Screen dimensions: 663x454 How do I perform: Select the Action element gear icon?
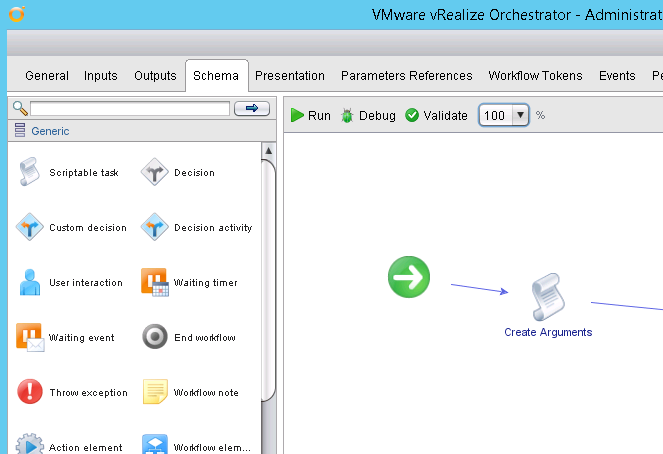(x=30, y=444)
